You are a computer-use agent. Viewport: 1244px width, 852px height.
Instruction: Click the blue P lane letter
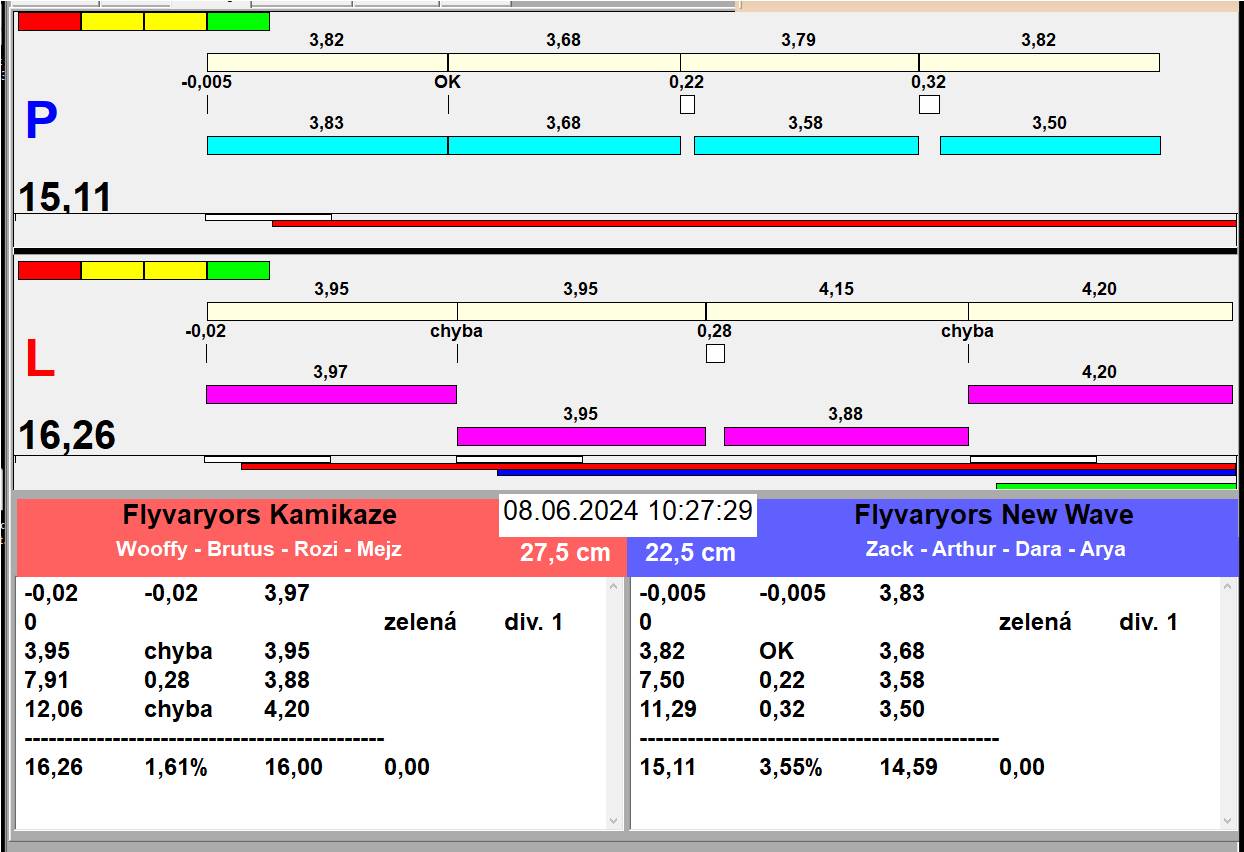(x=41, y=121)
